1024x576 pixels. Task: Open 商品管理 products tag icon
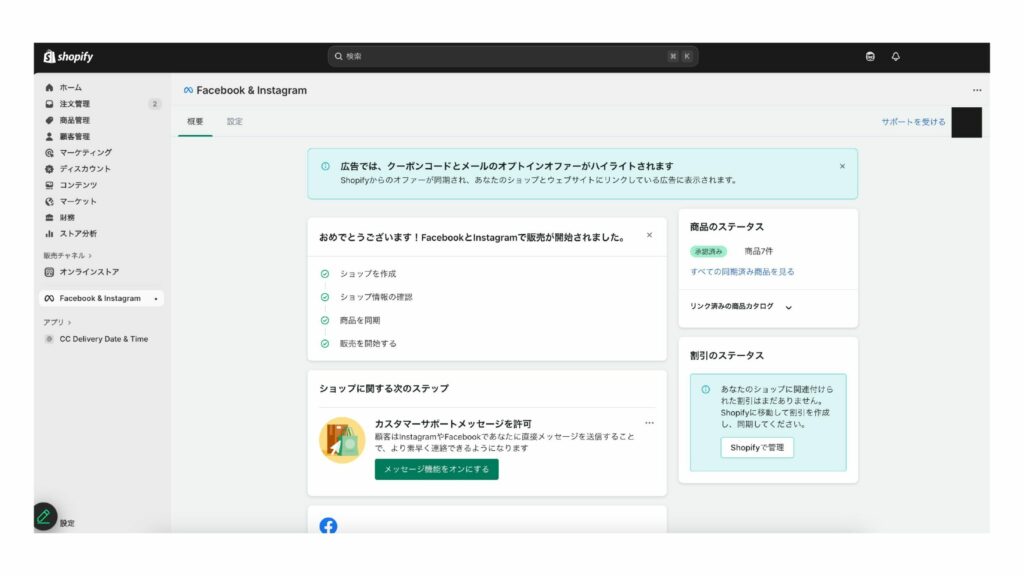point(49,120)
